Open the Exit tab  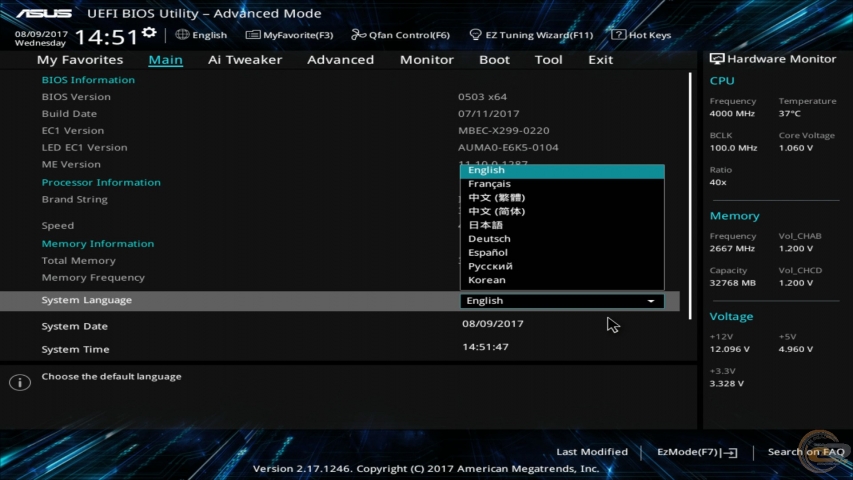601,60
